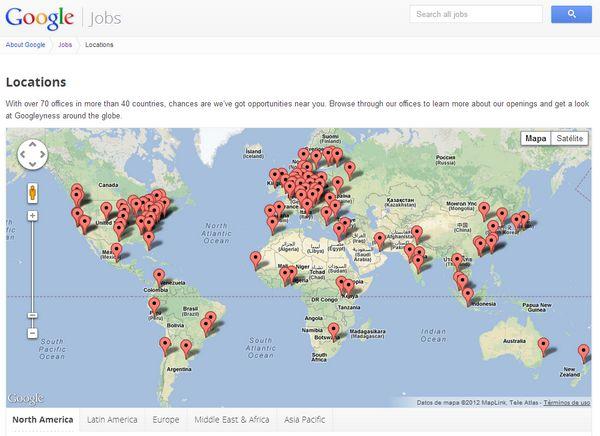
Task: Click the Google logo
Action: point(39,18)
